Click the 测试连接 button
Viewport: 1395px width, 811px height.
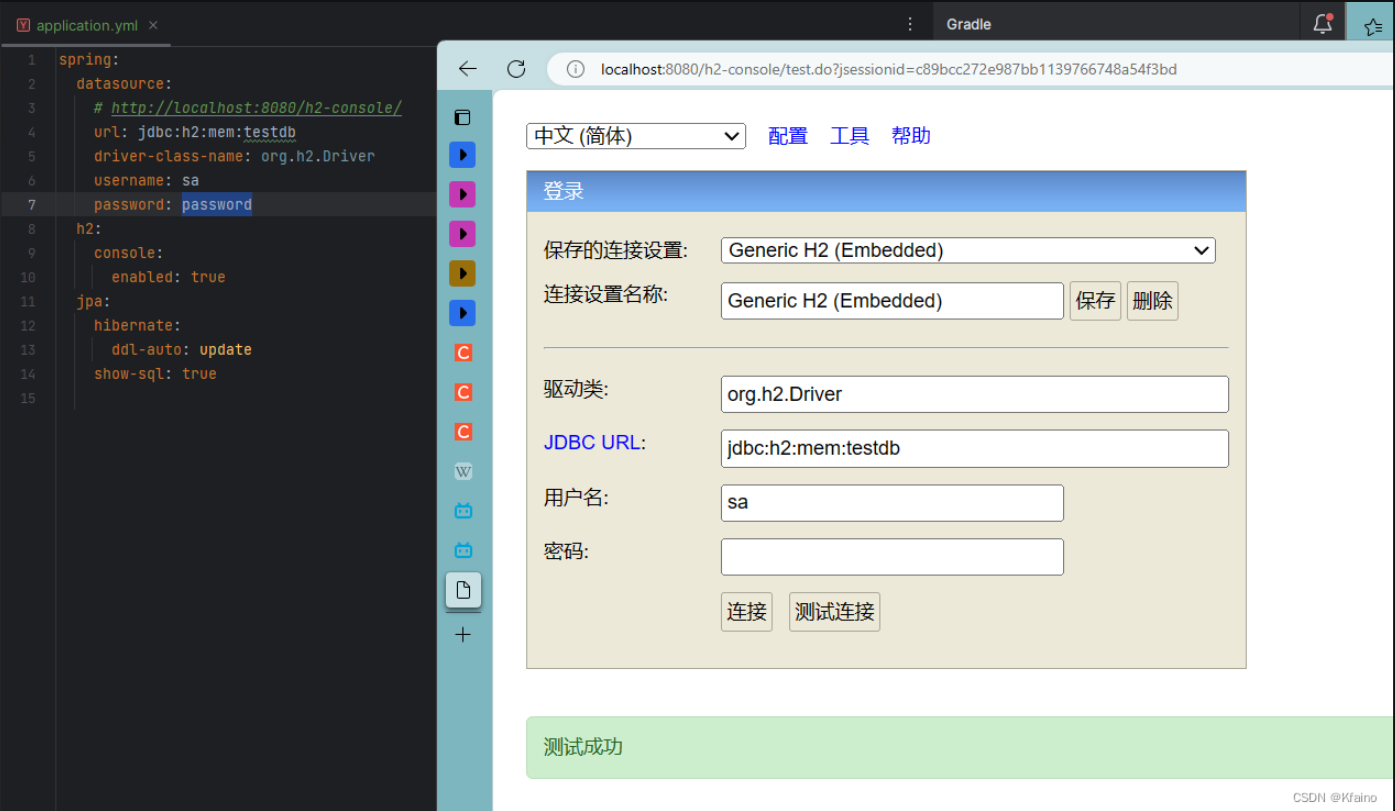tap(835, 611)
